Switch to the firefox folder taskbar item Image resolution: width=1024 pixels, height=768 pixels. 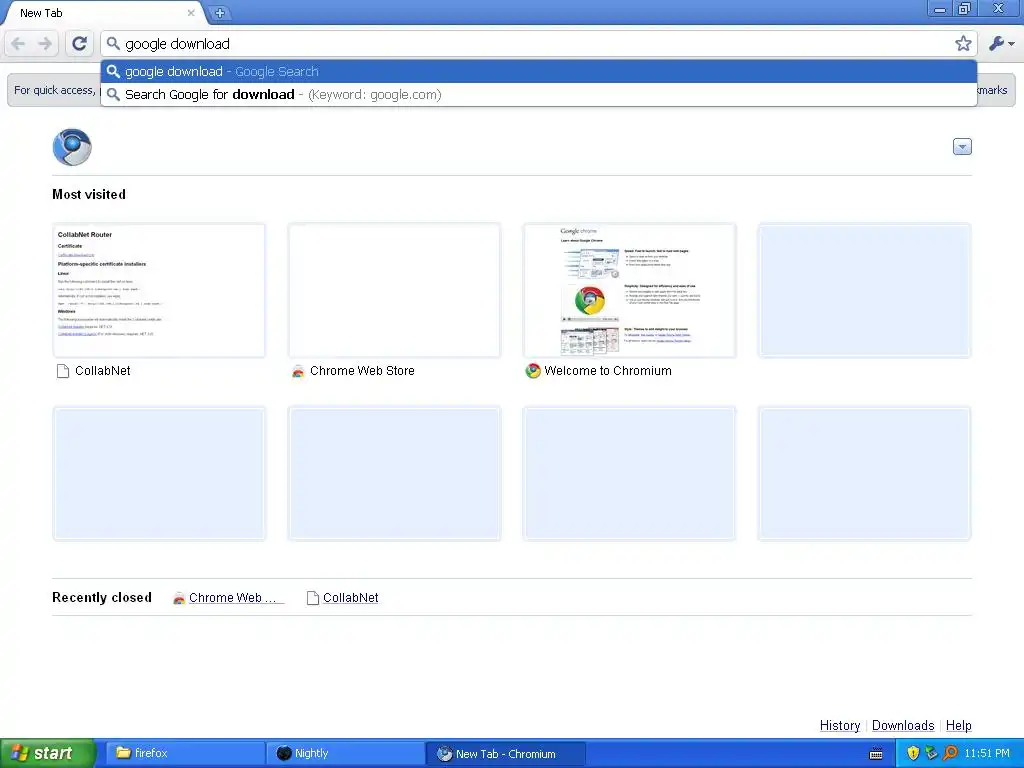pyautogui.click(x=184, y=753)
